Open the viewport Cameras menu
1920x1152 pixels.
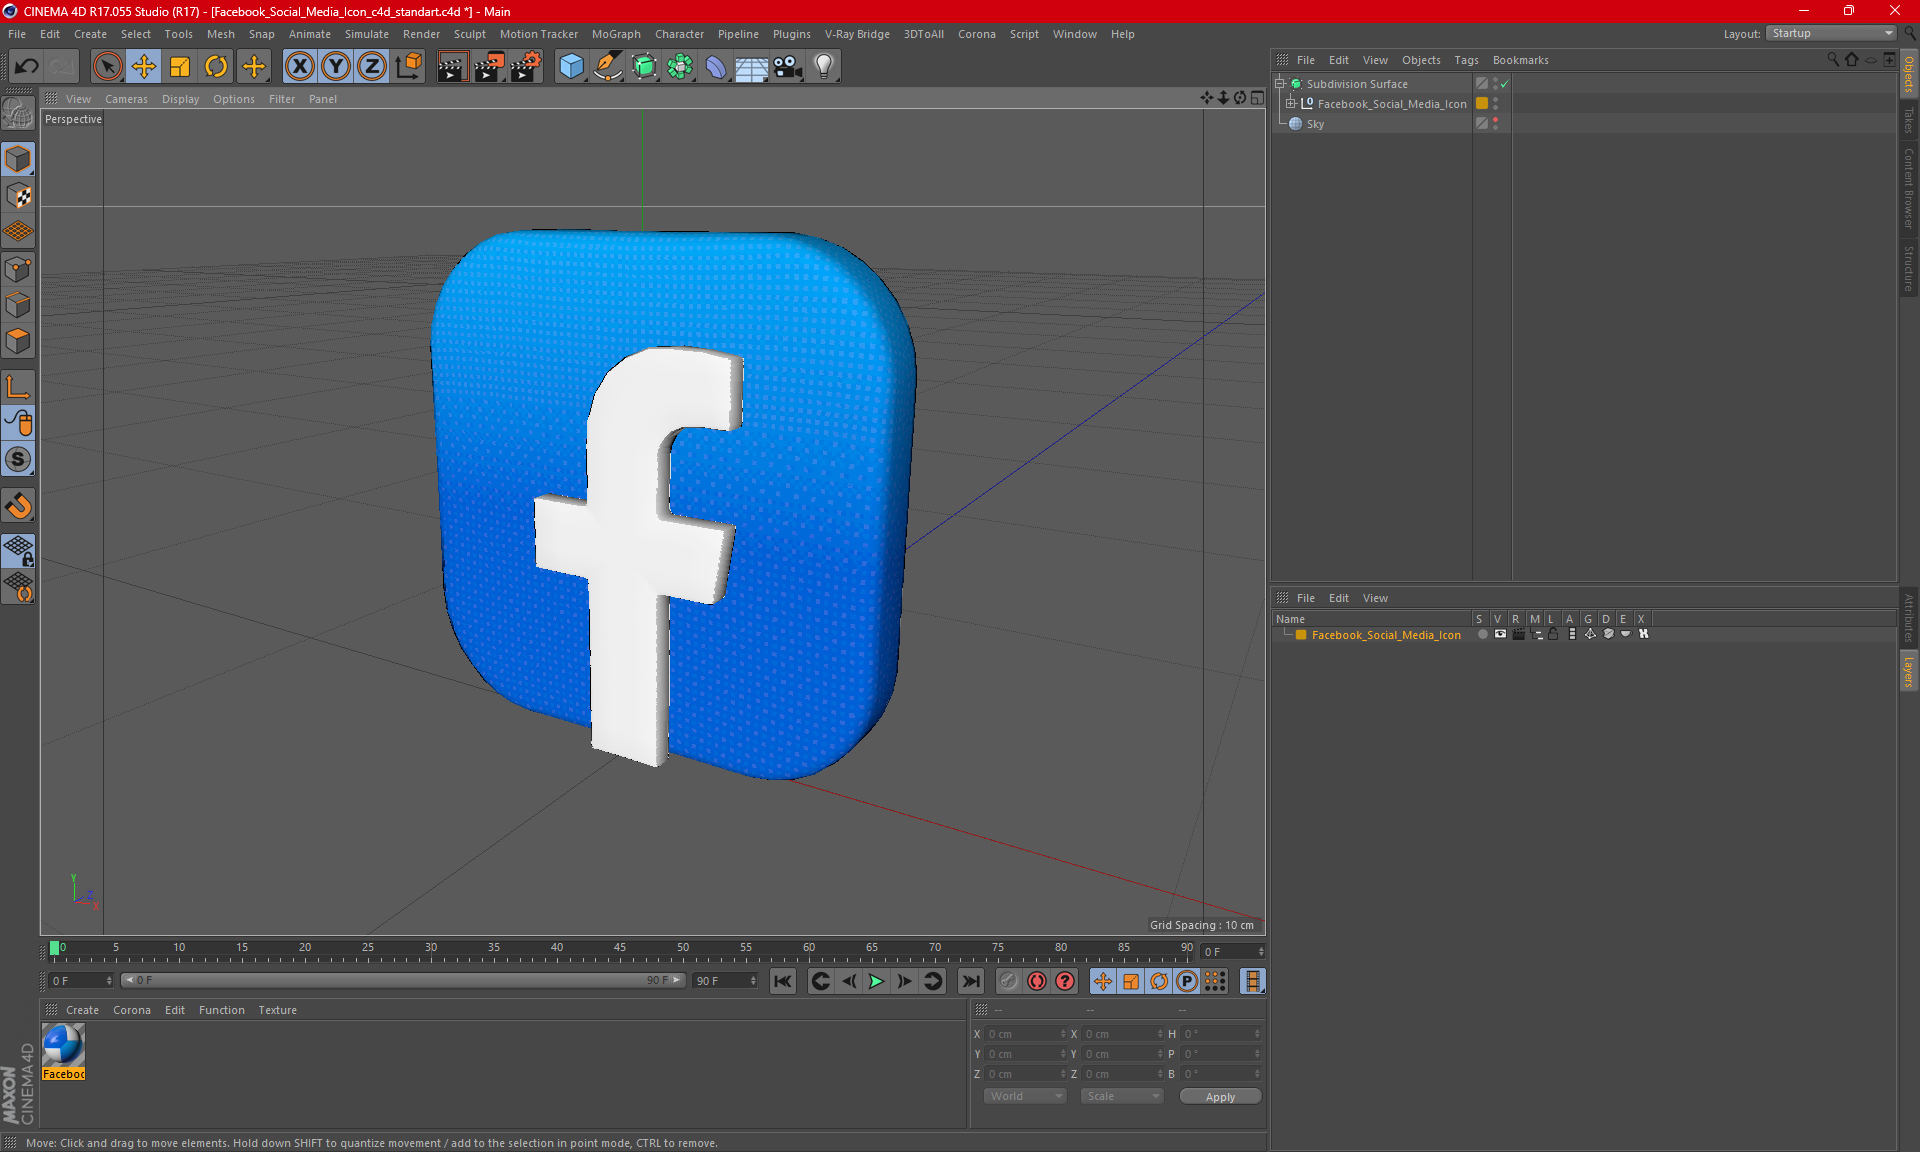coord(126,99)
